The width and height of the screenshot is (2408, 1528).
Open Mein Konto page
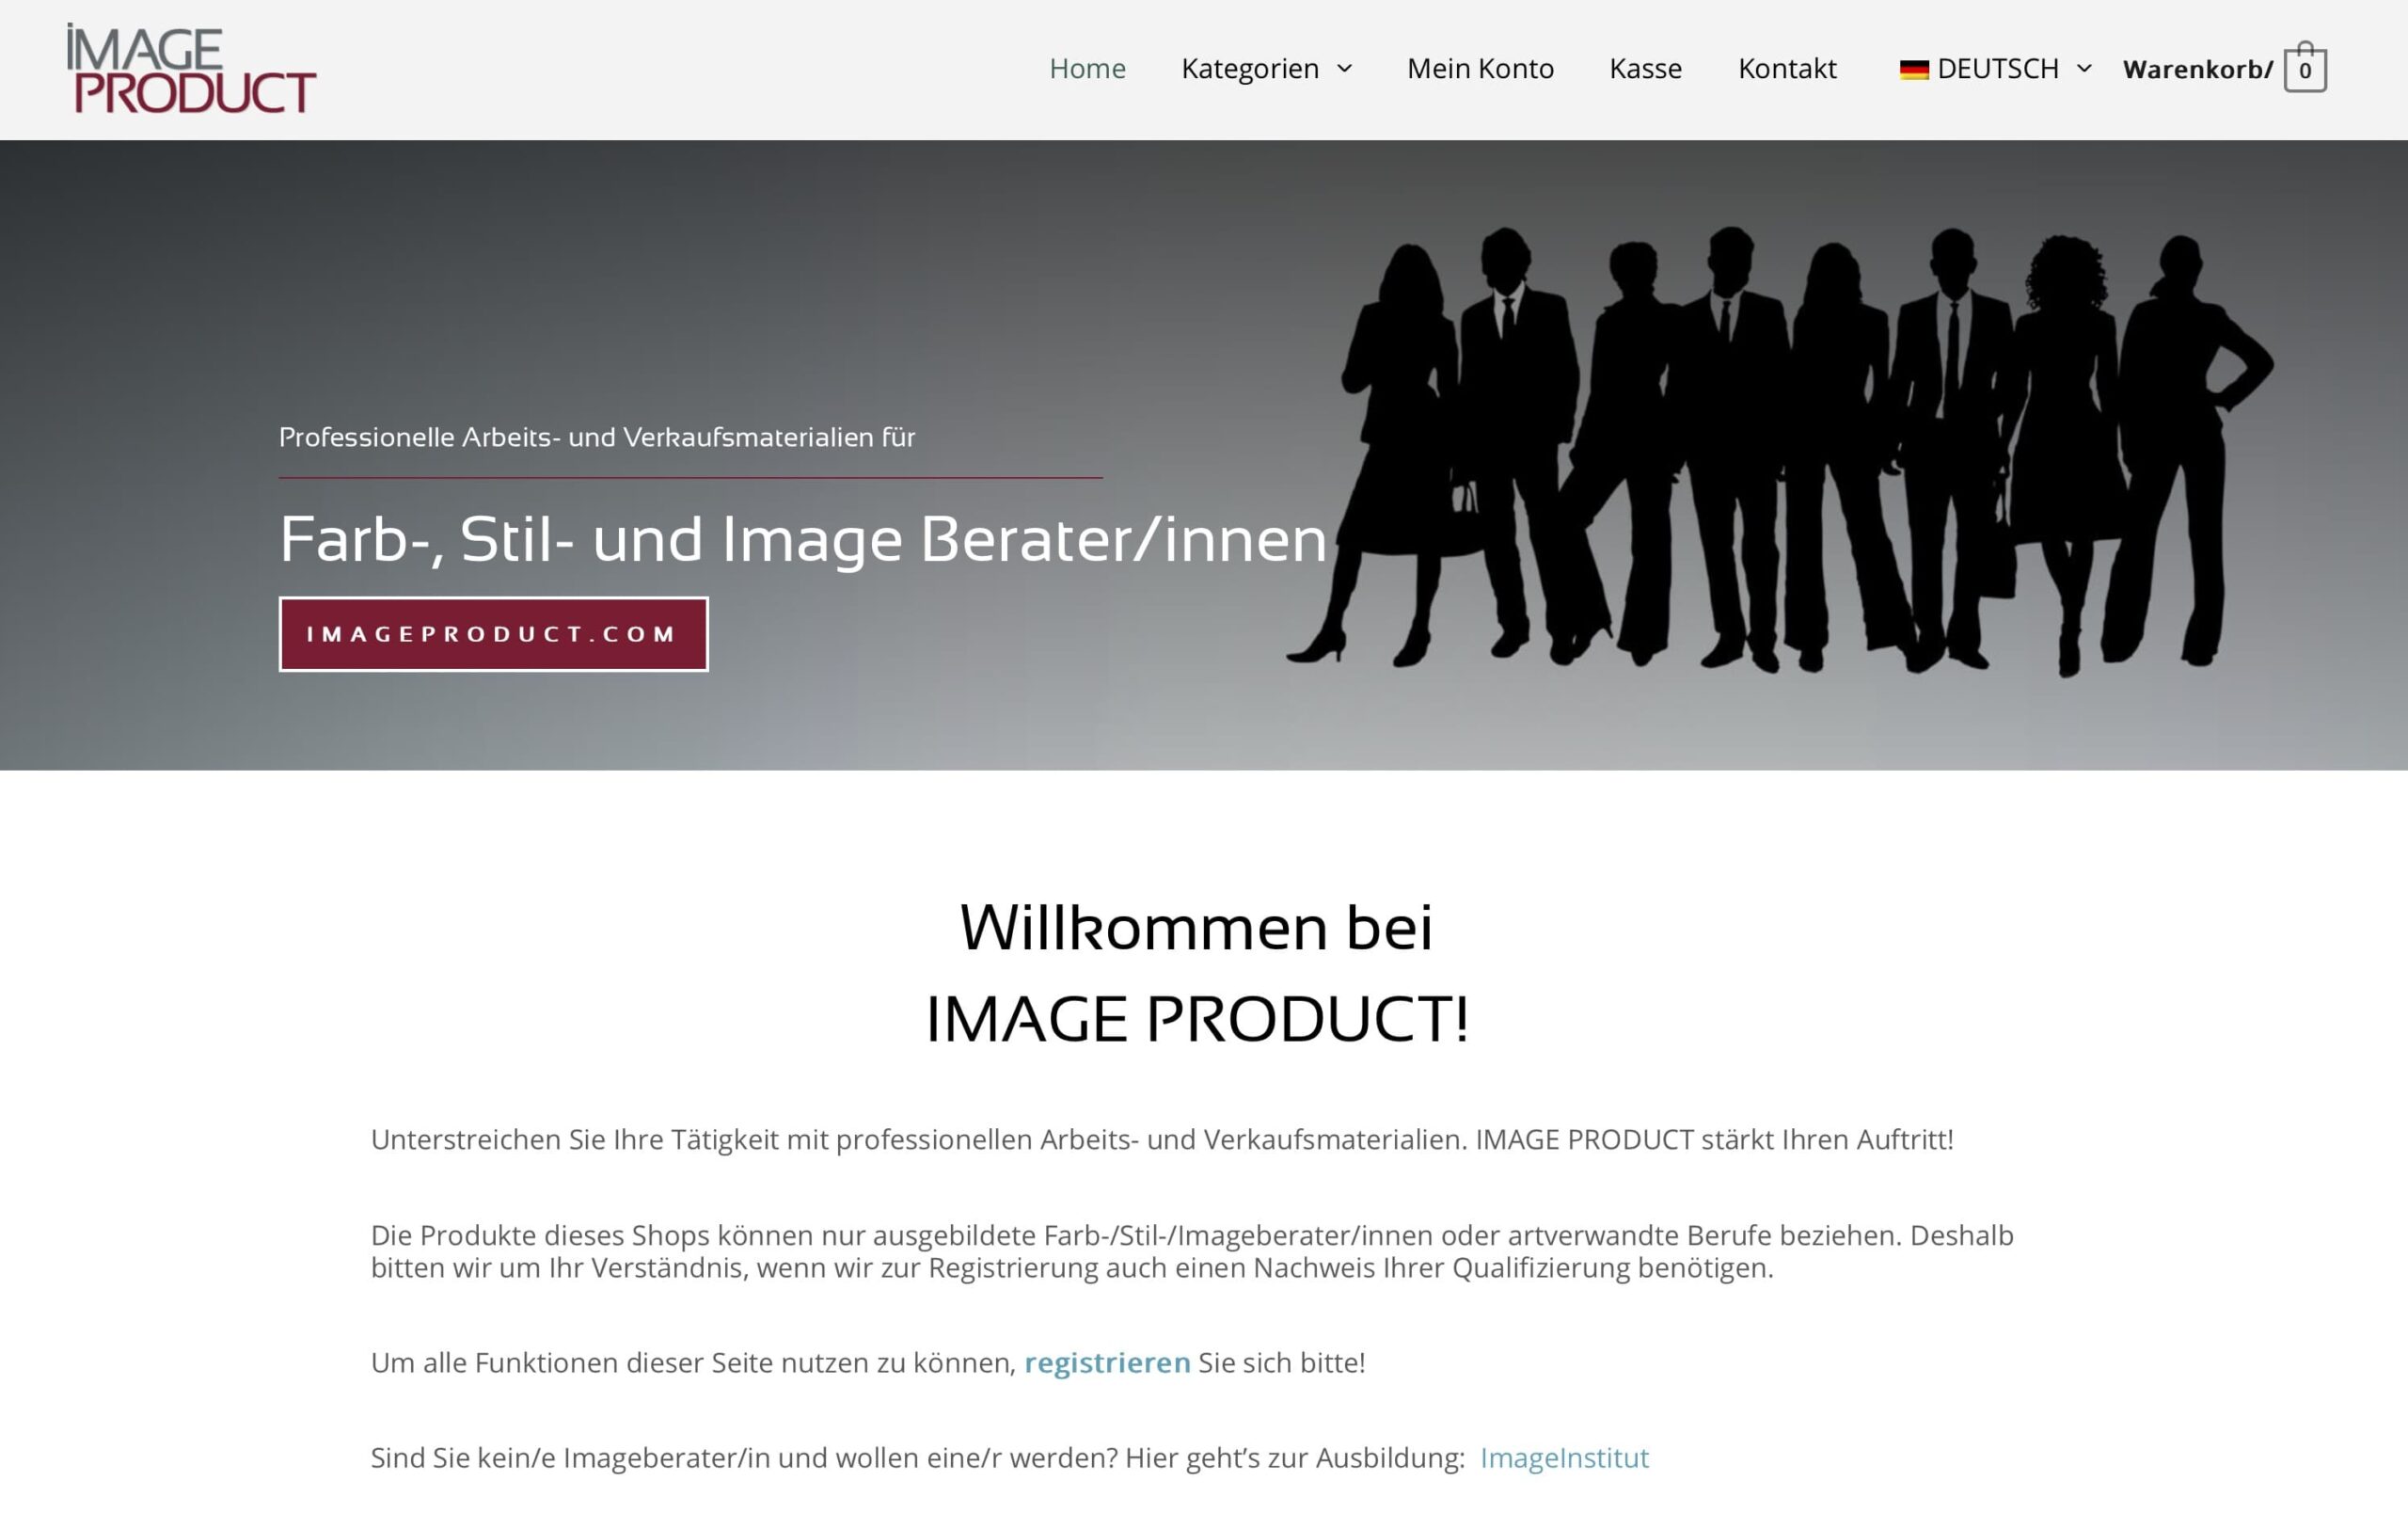coord(1480,68)
